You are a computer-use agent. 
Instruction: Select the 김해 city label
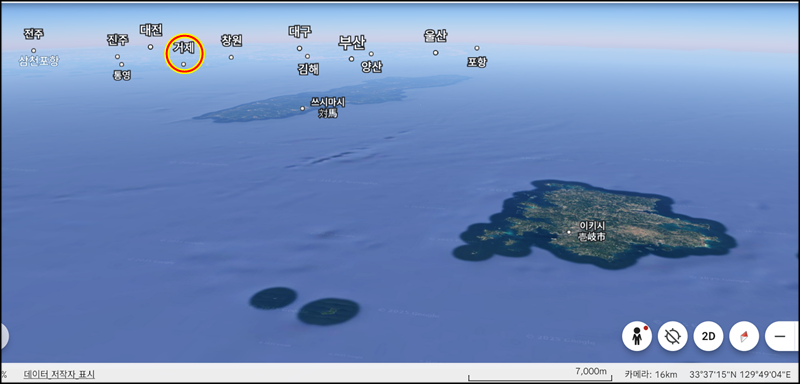point(308,69)
